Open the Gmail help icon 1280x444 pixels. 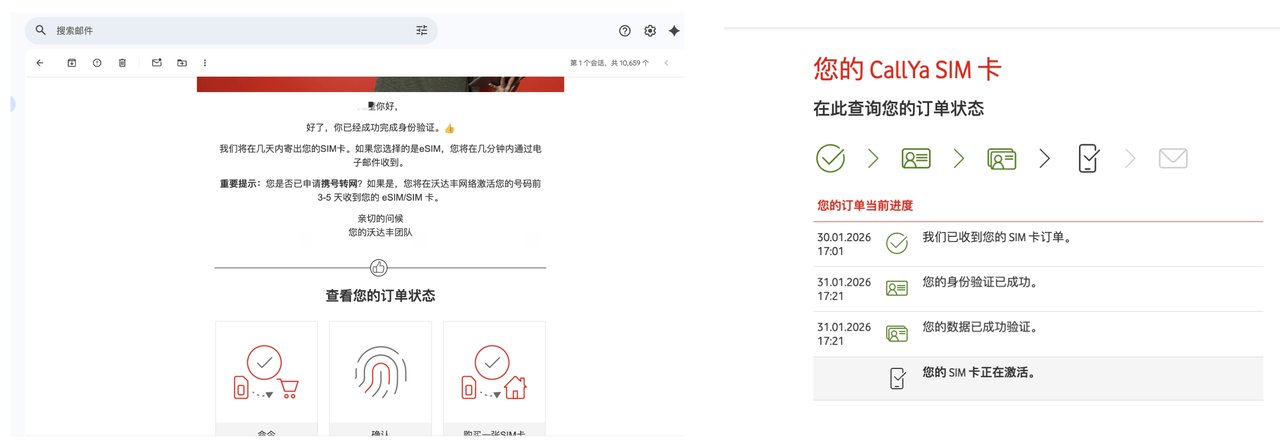point(625,31)
